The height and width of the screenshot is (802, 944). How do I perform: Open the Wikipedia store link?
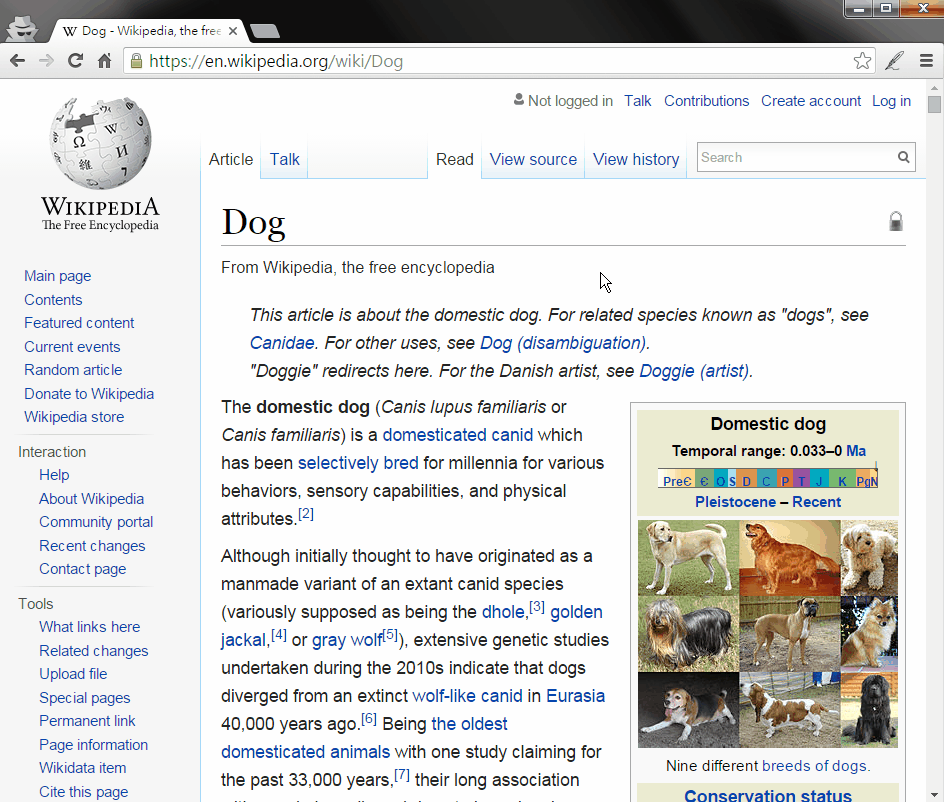[73, 417]
